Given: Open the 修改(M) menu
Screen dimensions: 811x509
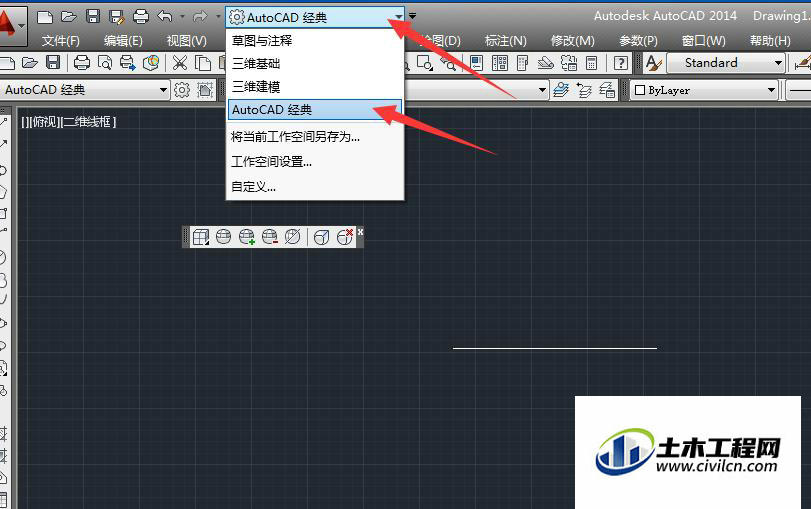Looking at the screenshot, I should (573, 40).
